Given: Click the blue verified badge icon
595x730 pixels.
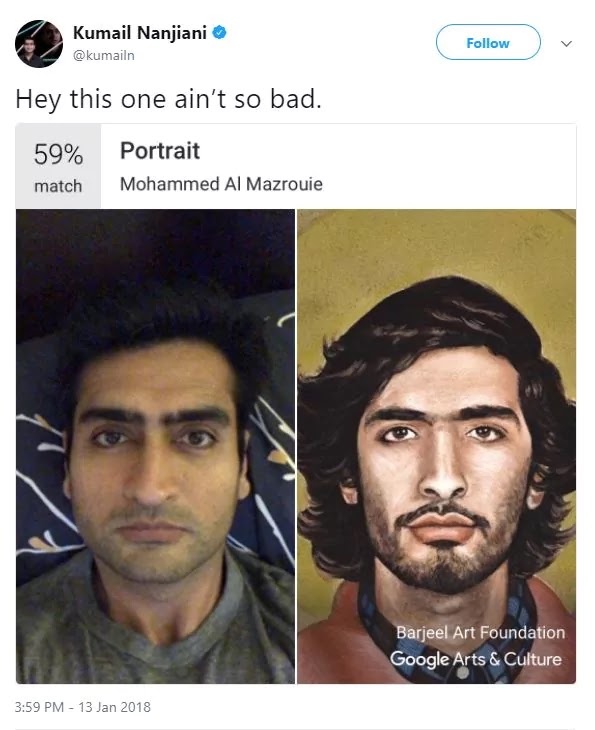Looking at the screenshot, I should coord(219,33).
